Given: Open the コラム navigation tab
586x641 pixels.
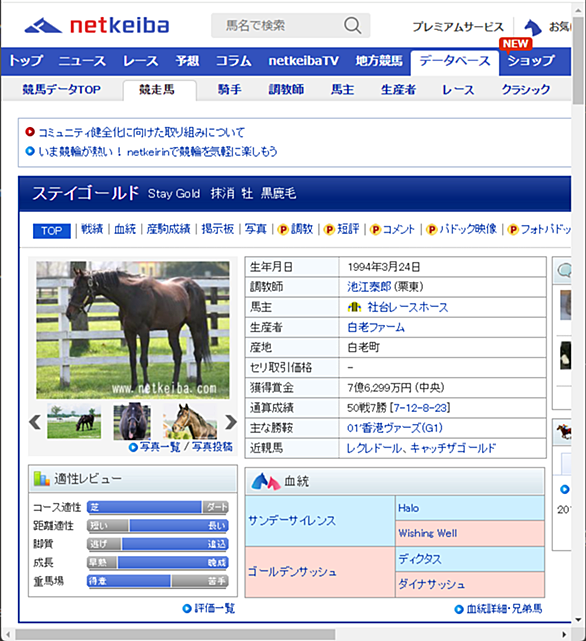Looking at the screenshot, I should [x=234, y=61].
